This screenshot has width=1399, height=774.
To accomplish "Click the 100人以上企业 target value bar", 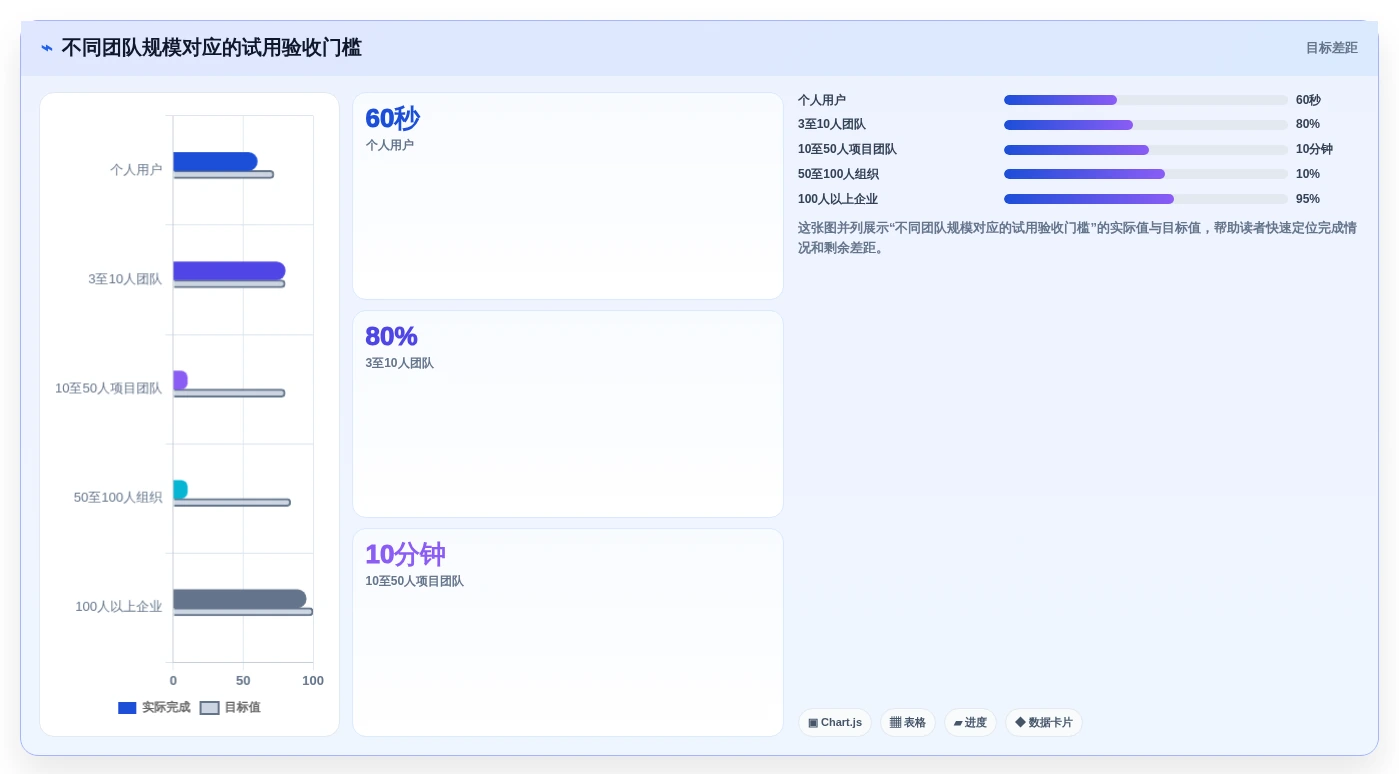I will 243,612.
